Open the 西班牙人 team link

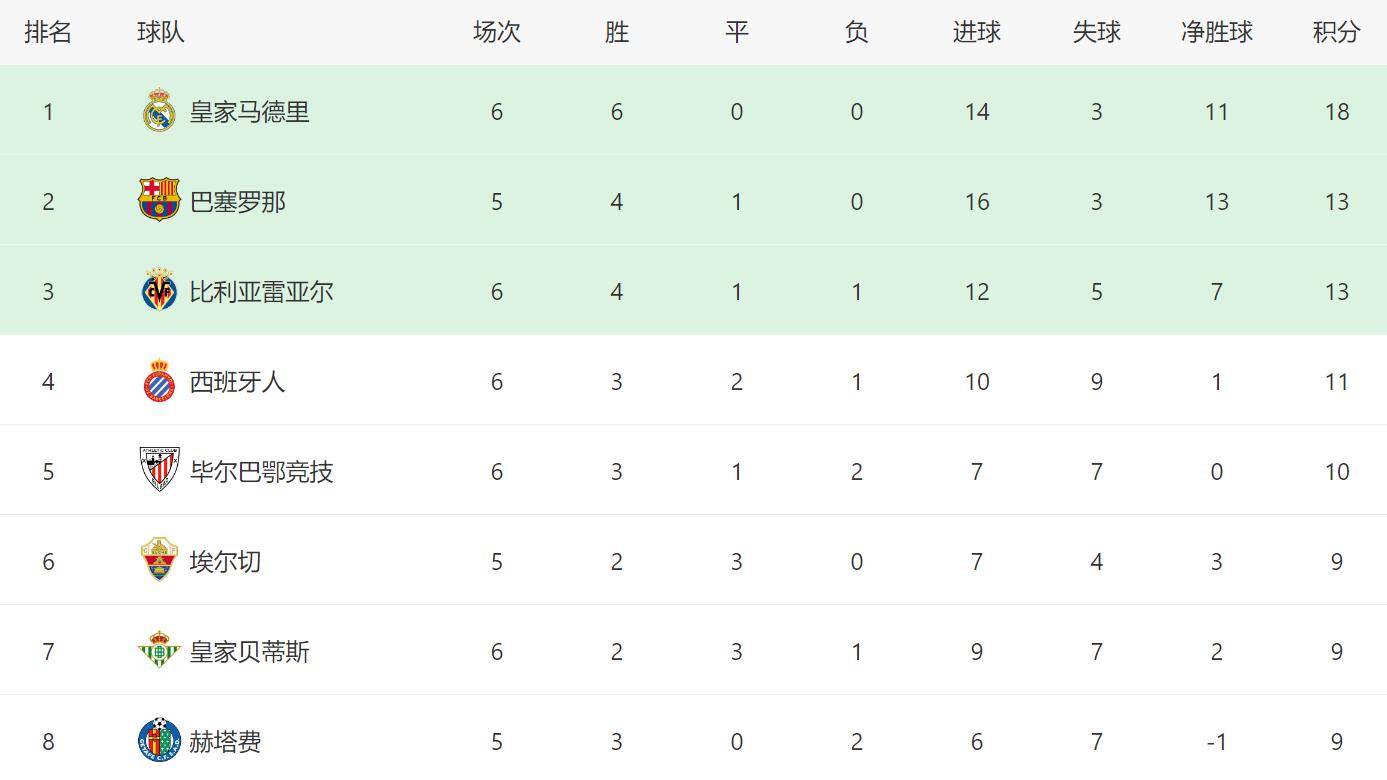pyautogui.click(x=238, y=382)
